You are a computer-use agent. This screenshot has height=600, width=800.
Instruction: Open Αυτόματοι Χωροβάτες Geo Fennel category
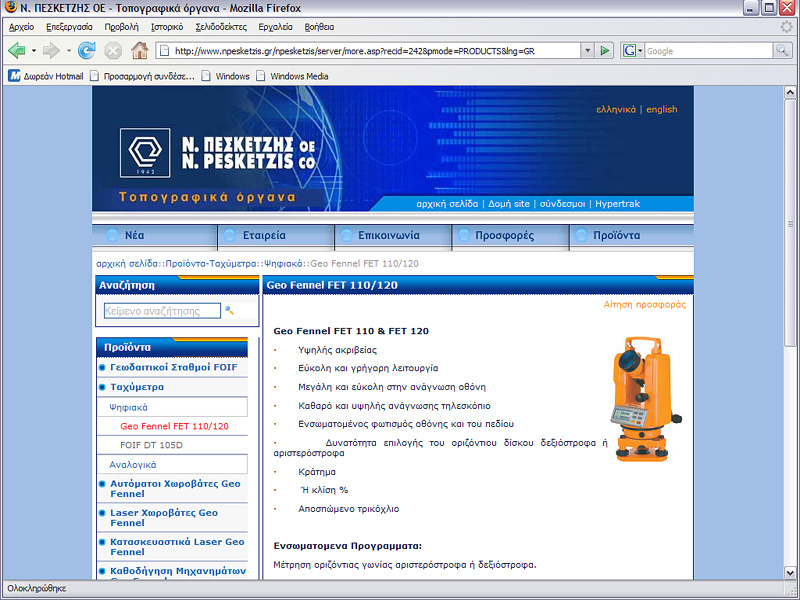[x=176, y=489]
